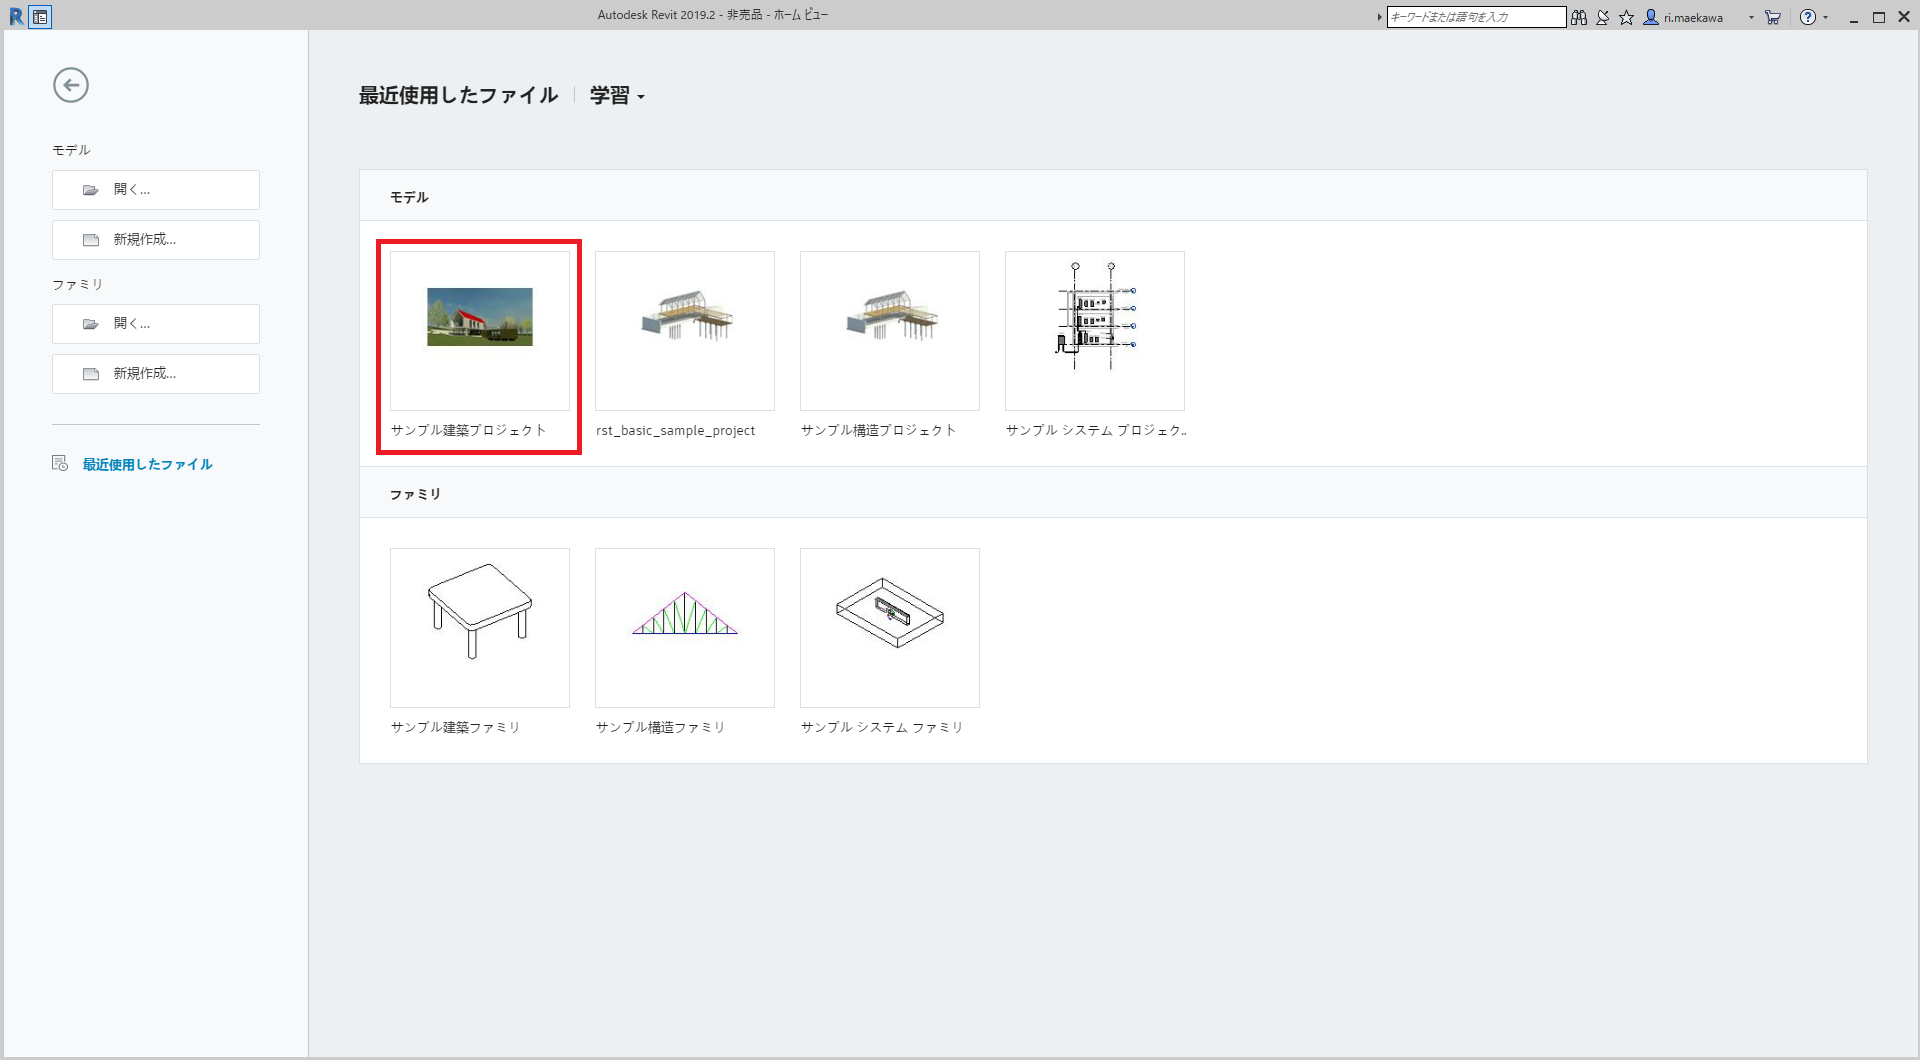Screen dimensions: 1920x1060
Task: Click the back arrow on the home screen
Action: tap(69, 86)
